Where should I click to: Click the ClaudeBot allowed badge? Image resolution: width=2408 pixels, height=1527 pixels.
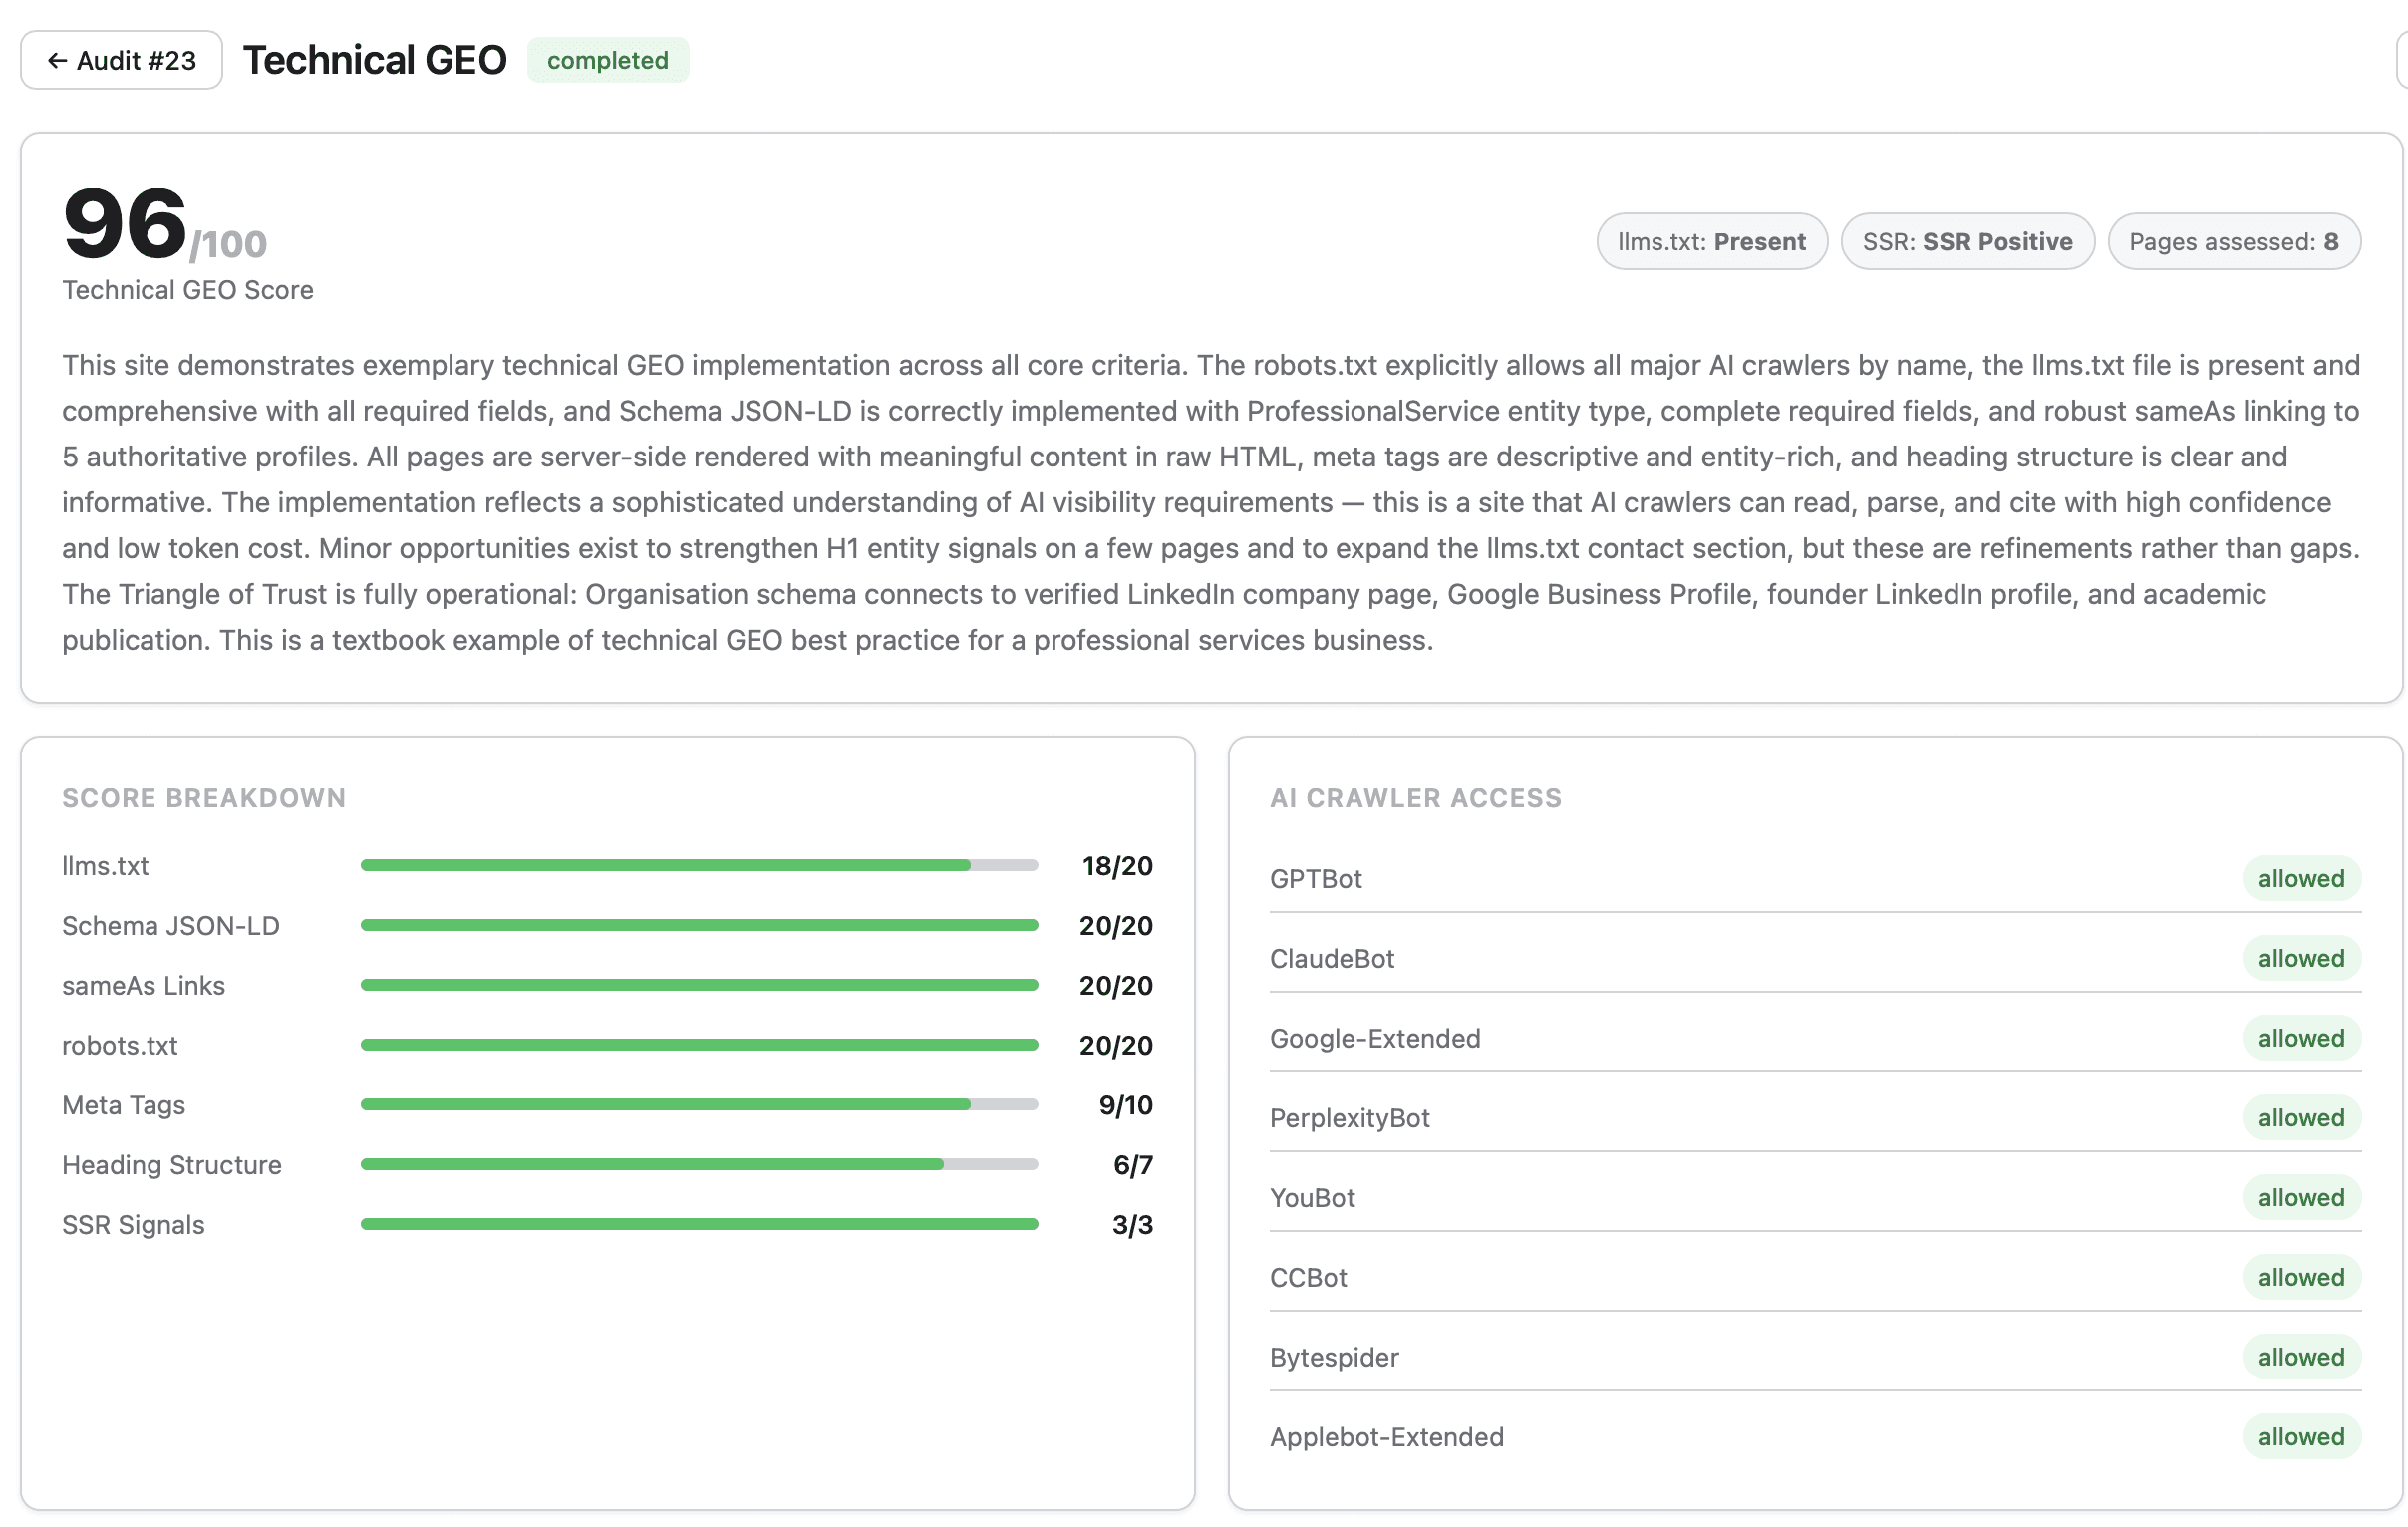coord(2300,958)
